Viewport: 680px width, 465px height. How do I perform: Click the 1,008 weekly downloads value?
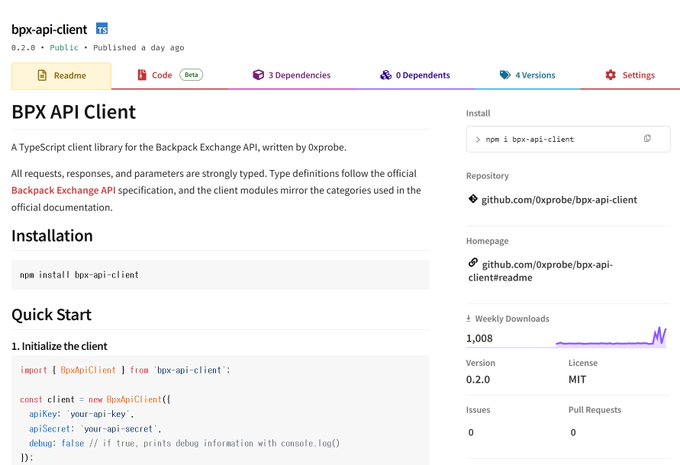[x=479, y=338]
